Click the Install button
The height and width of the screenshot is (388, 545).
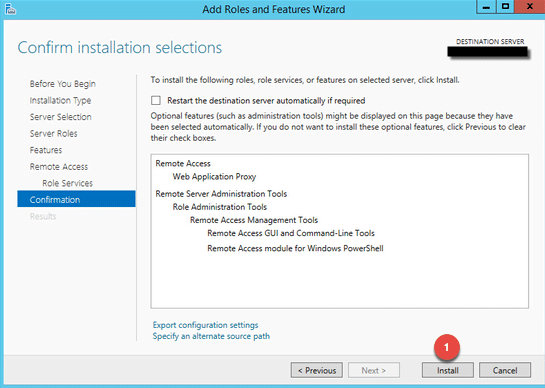coord(448,370)
